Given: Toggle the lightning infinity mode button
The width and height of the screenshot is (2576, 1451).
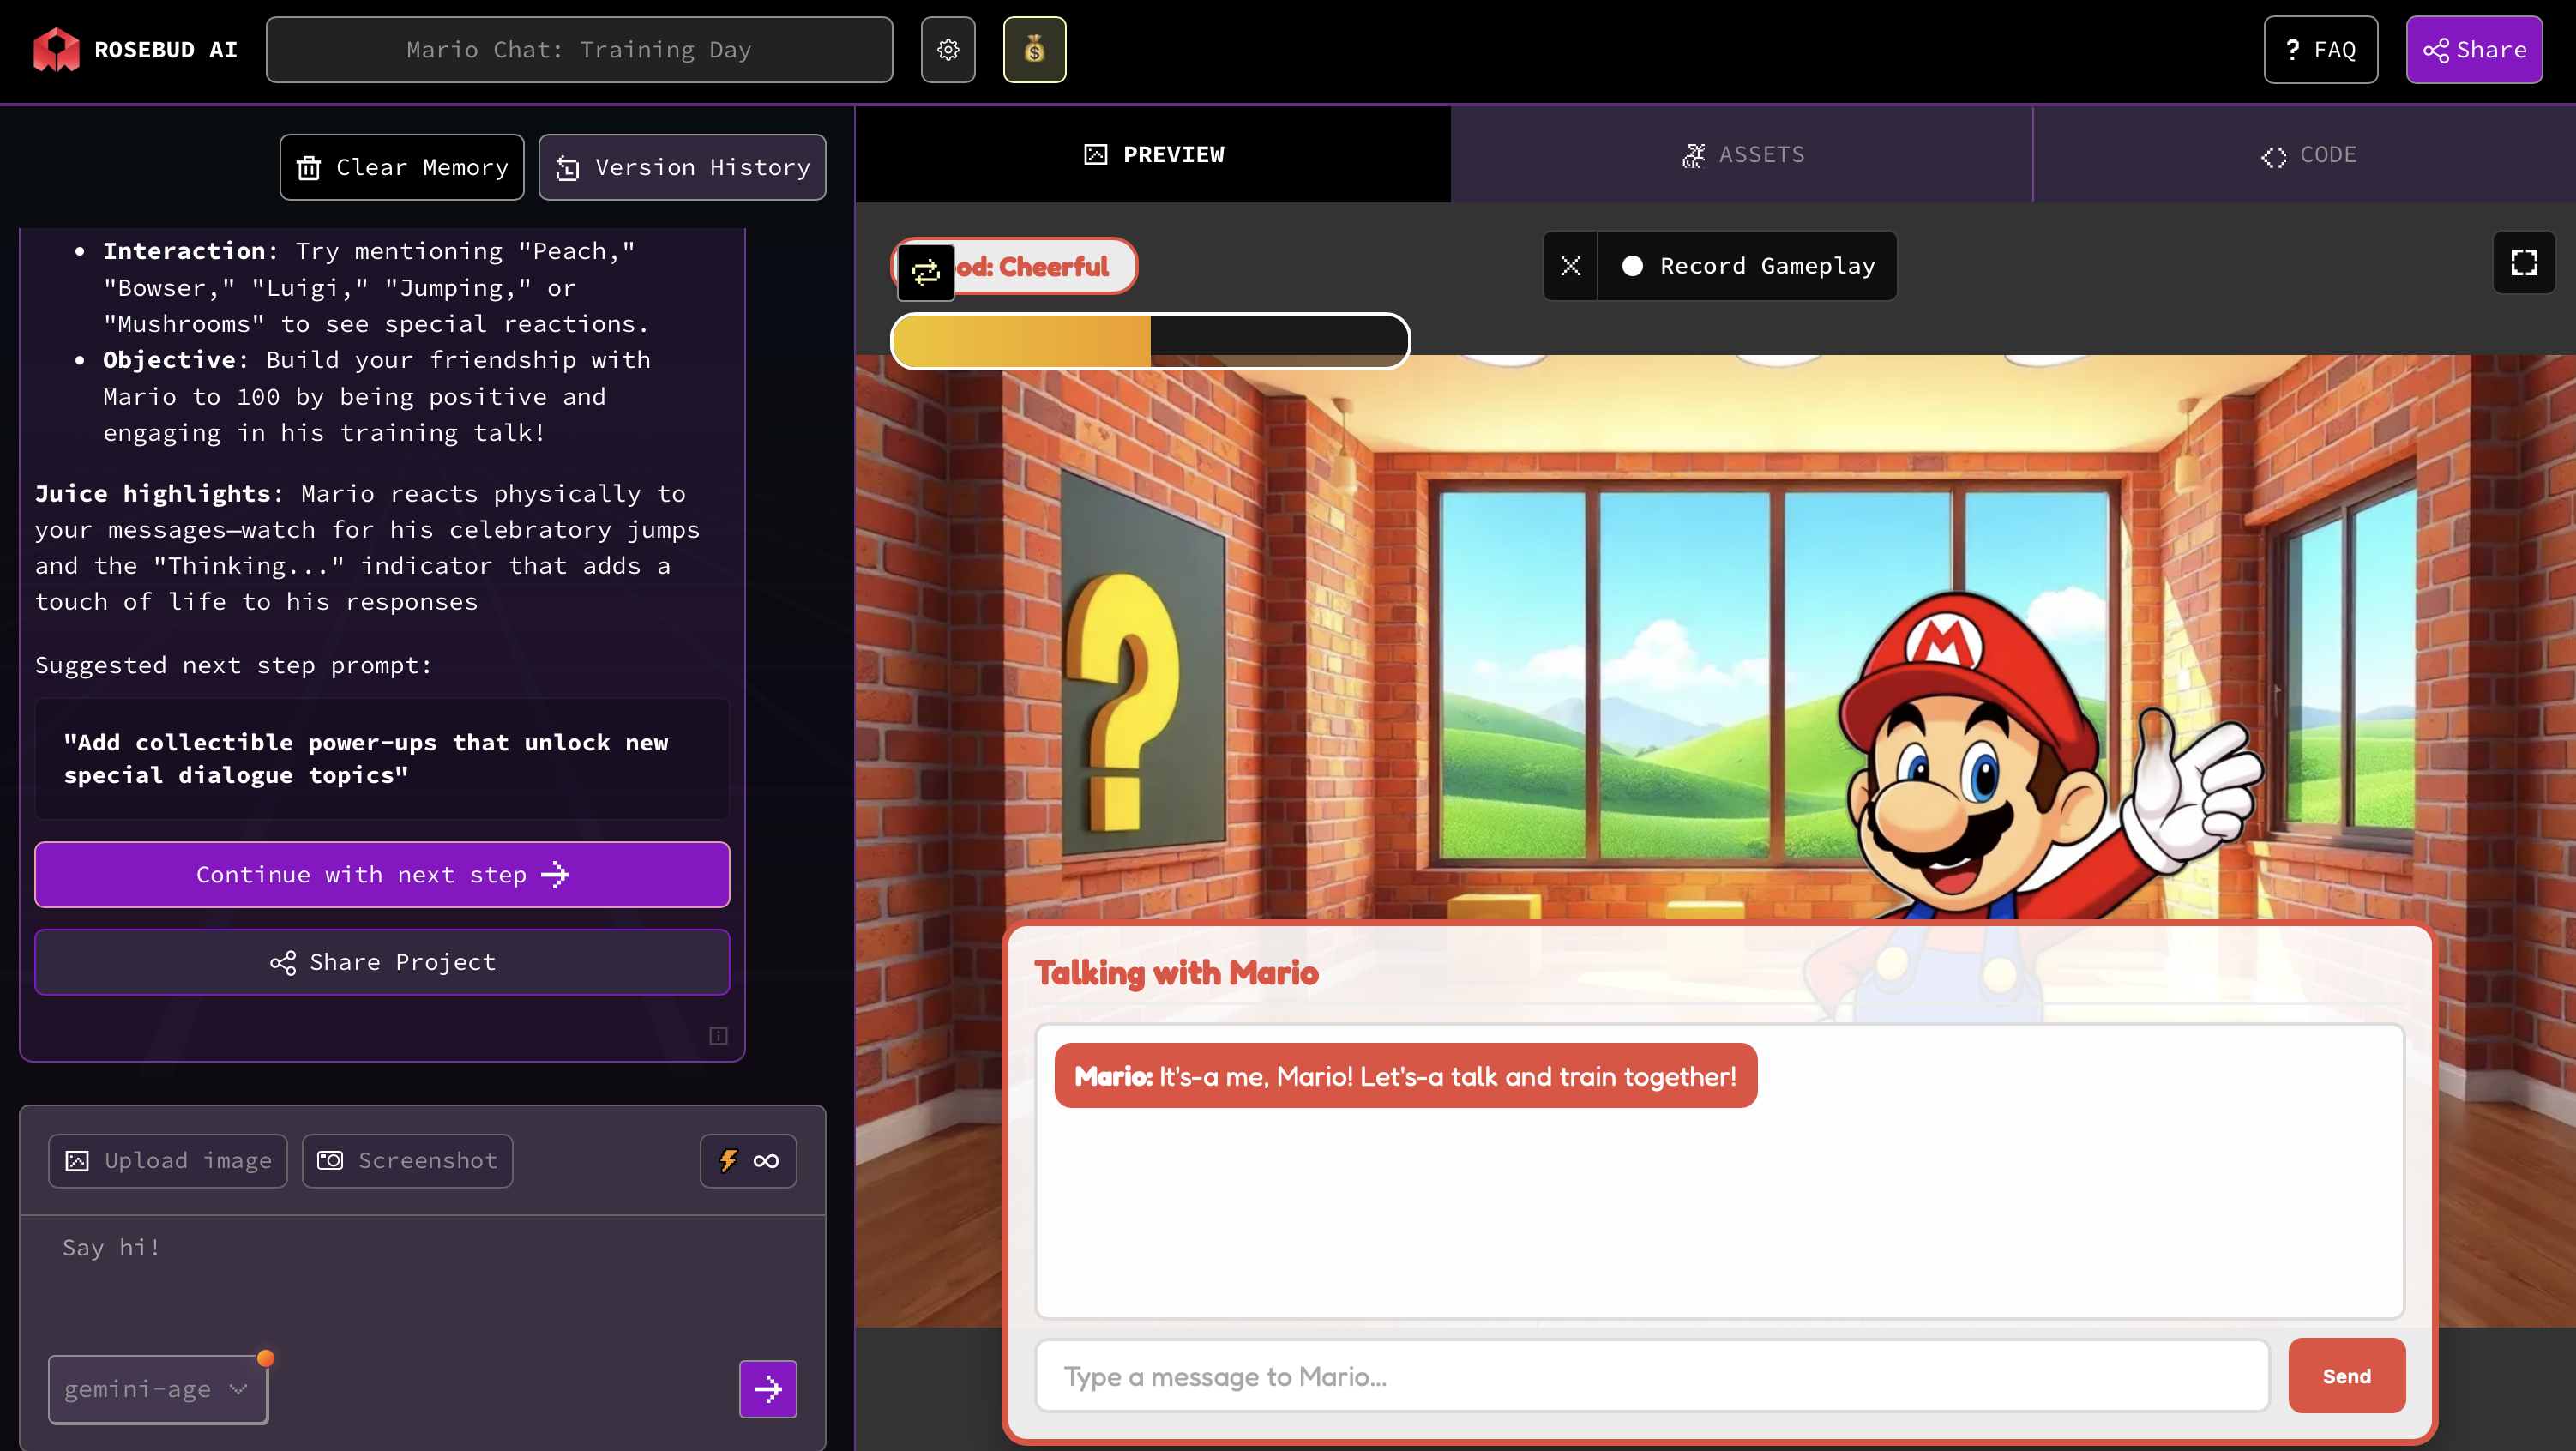Looking at the screenshot, I should [747, 1160].
